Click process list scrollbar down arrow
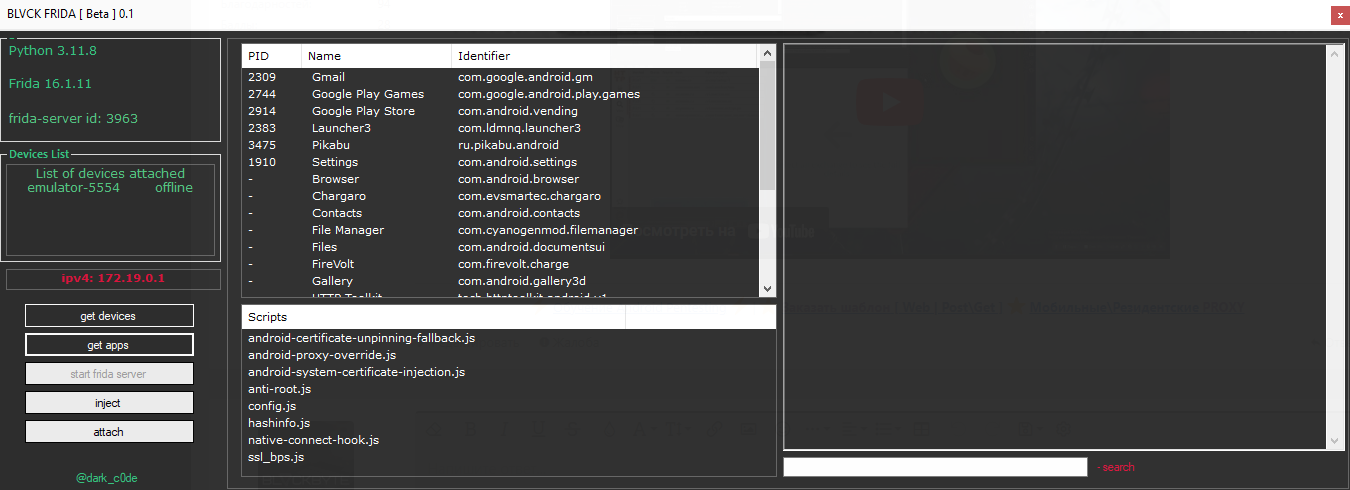This screenshot has height=490, width=1350. [767, 288]
